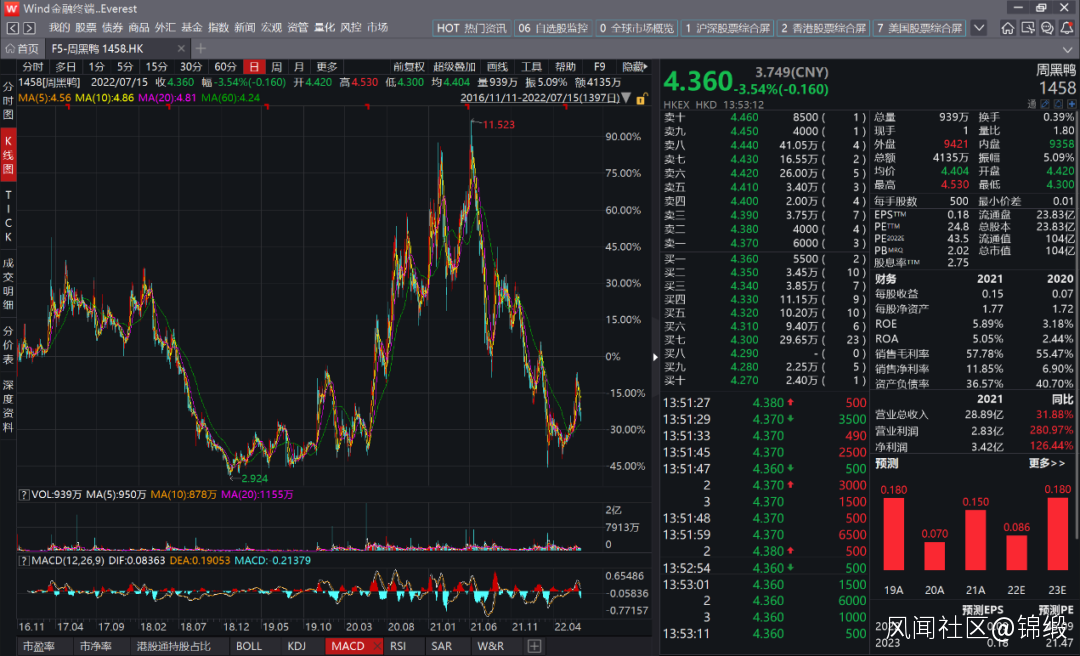
Task: Open the 基金 menu
Action: [192, 28]
